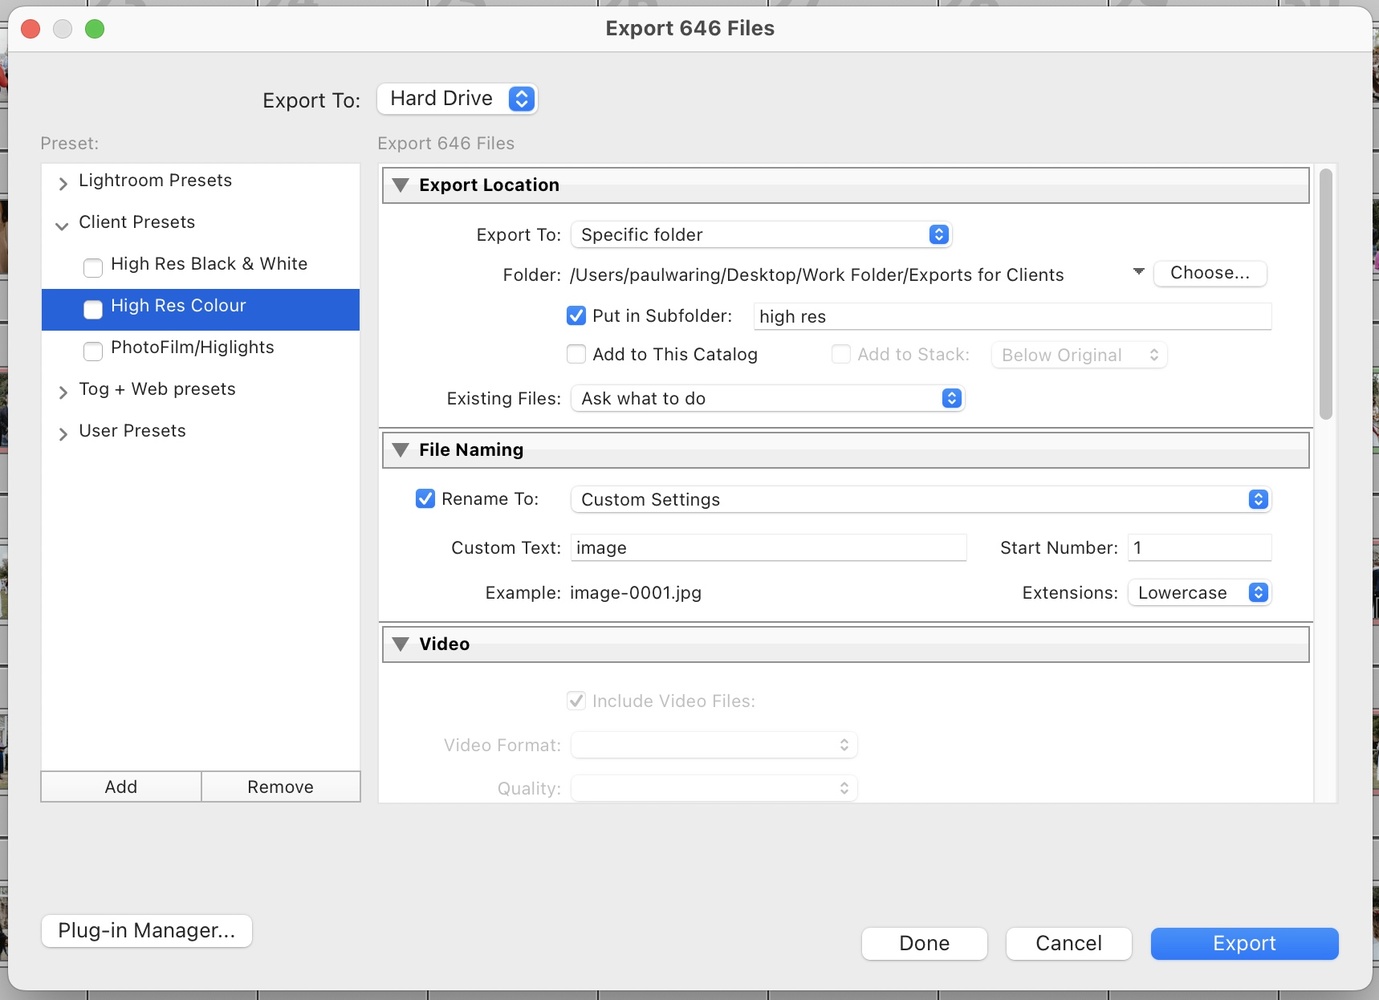Tick the High Res Colour preset checkbox

(x=93, y=309)
